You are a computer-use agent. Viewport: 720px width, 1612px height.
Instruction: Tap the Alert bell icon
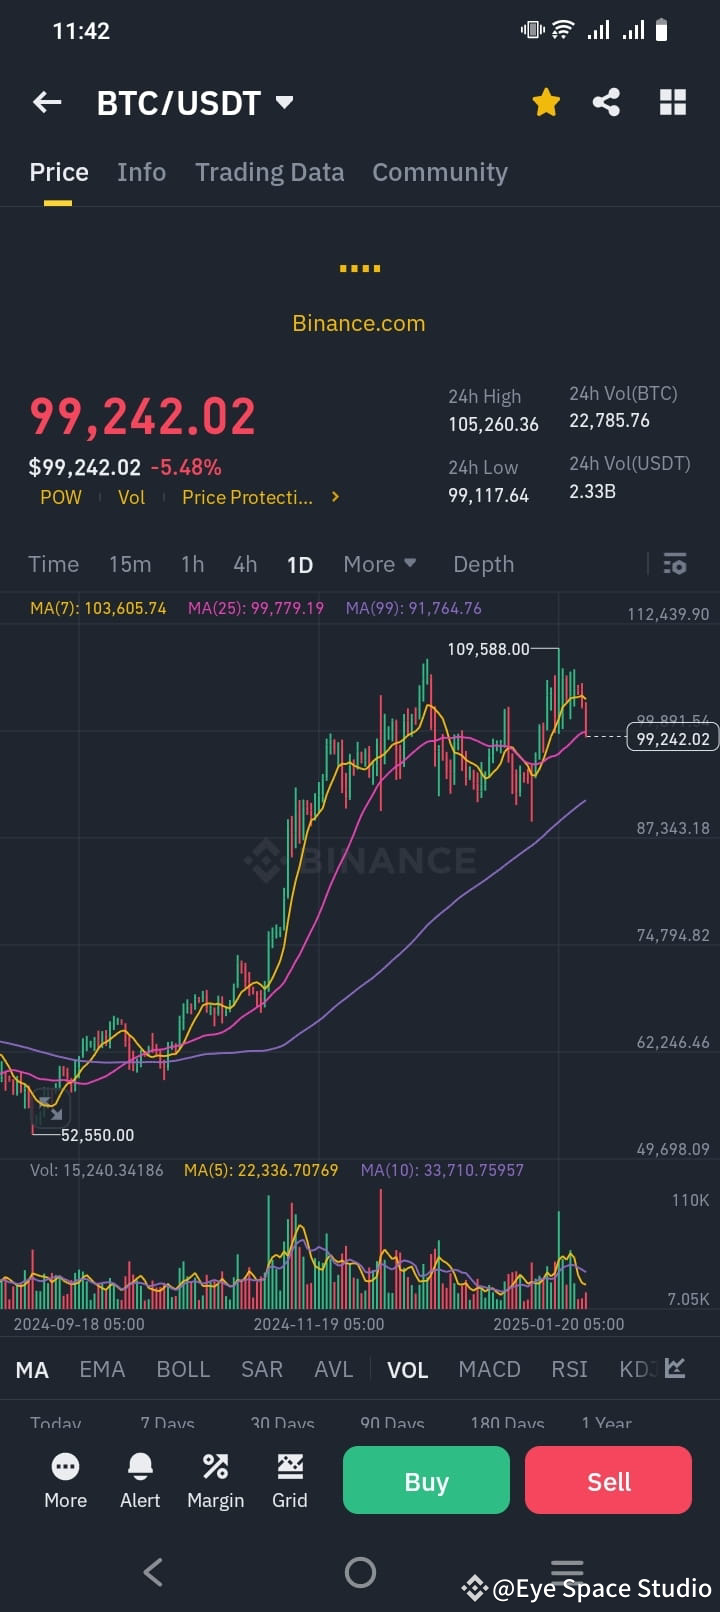point(139,1467)
